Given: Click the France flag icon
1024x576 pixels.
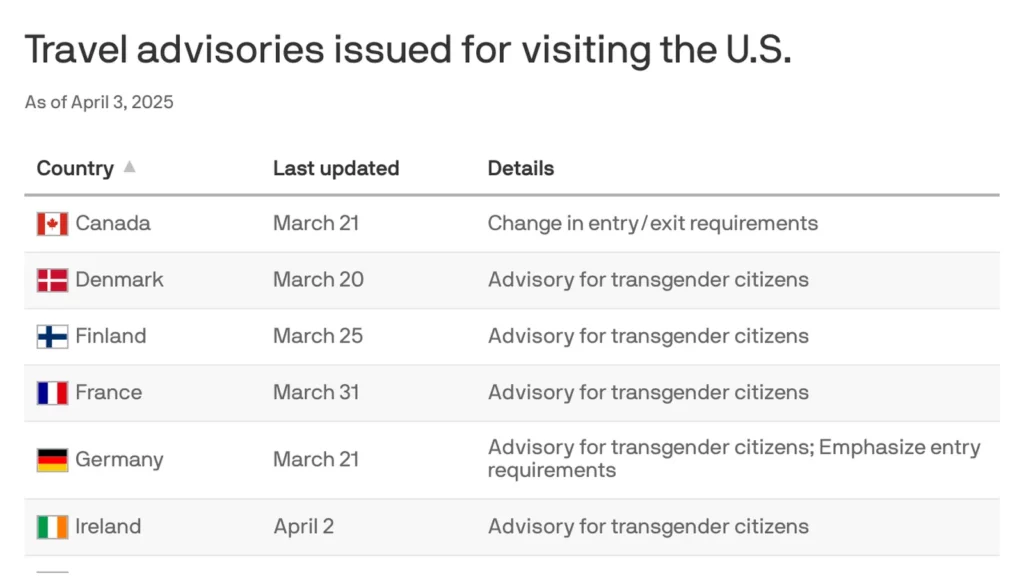Looking at the screenshot, I should tap(52, 393).
